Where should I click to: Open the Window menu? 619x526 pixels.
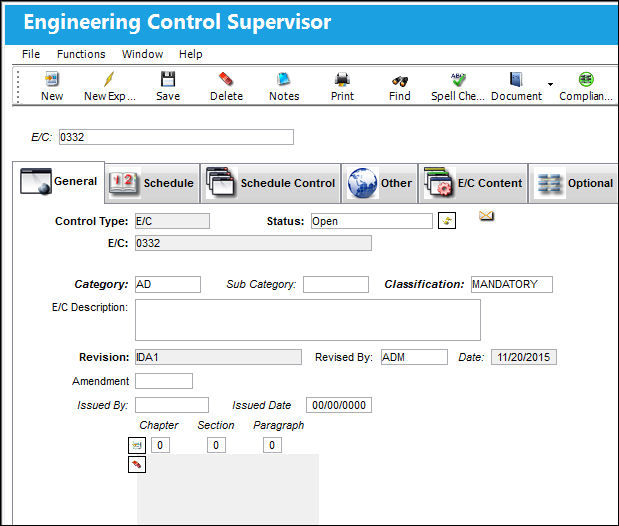tap(142, 54)
